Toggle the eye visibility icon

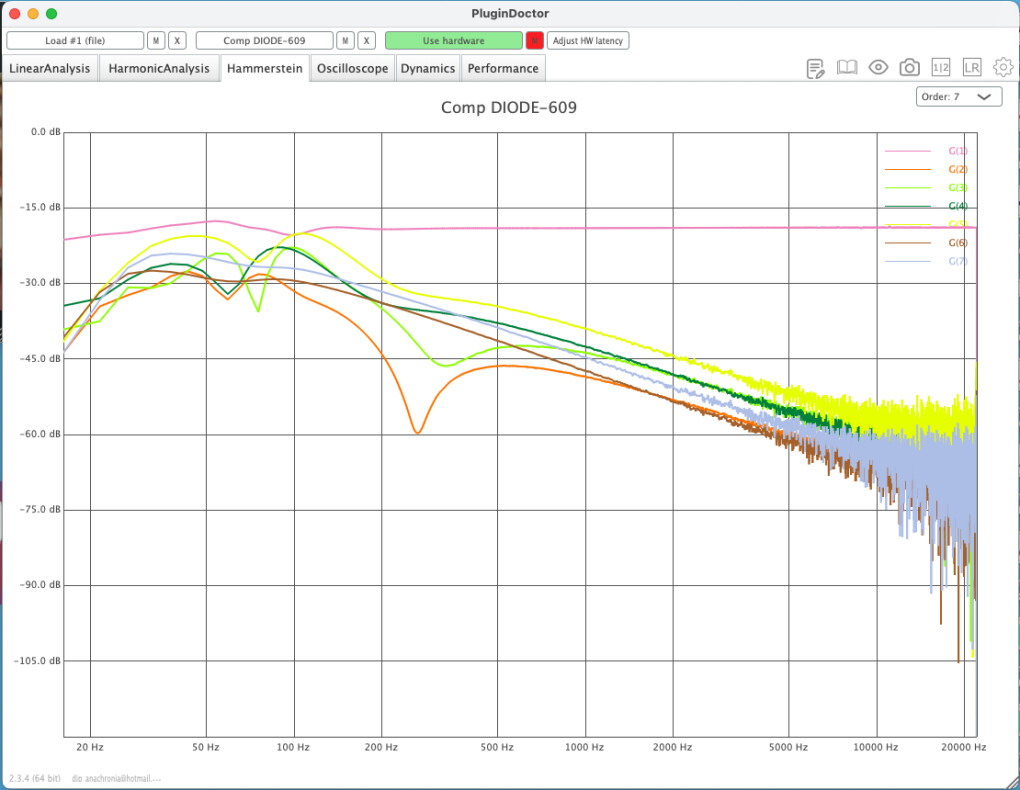point(878,68)
